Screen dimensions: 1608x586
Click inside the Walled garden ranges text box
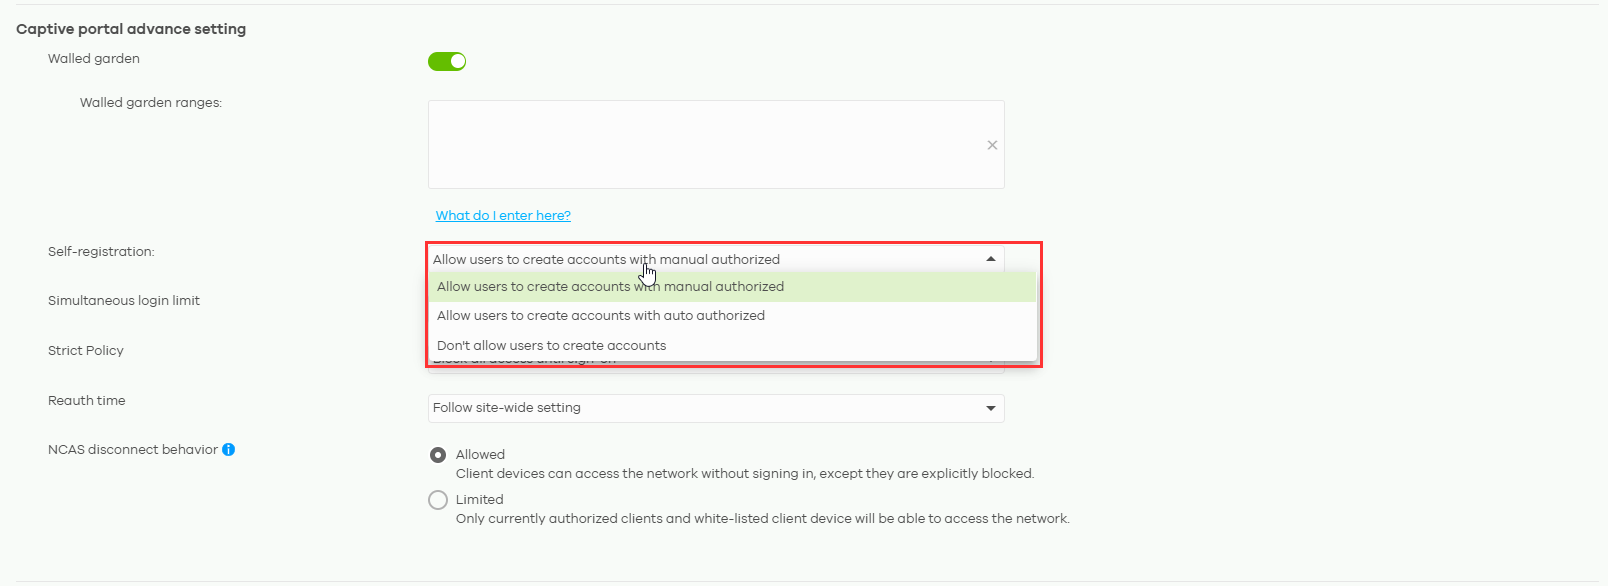point(700,145)
